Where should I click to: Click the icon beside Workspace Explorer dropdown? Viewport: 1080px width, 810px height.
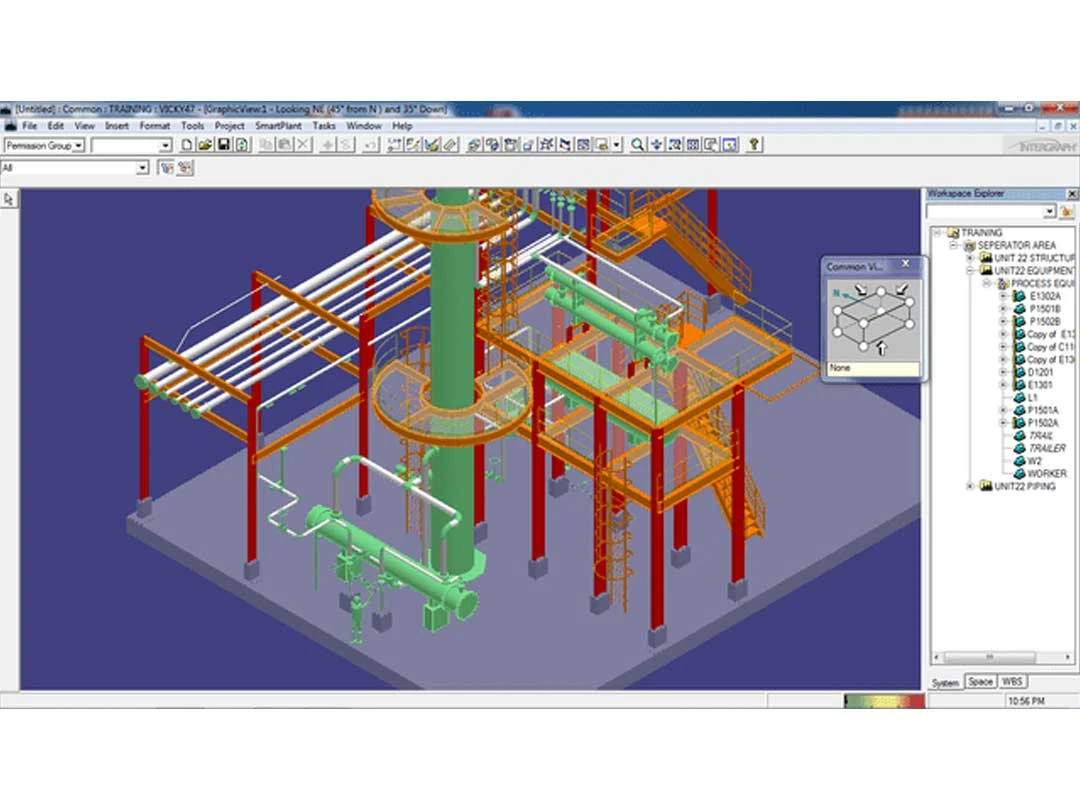(1066, 212)
